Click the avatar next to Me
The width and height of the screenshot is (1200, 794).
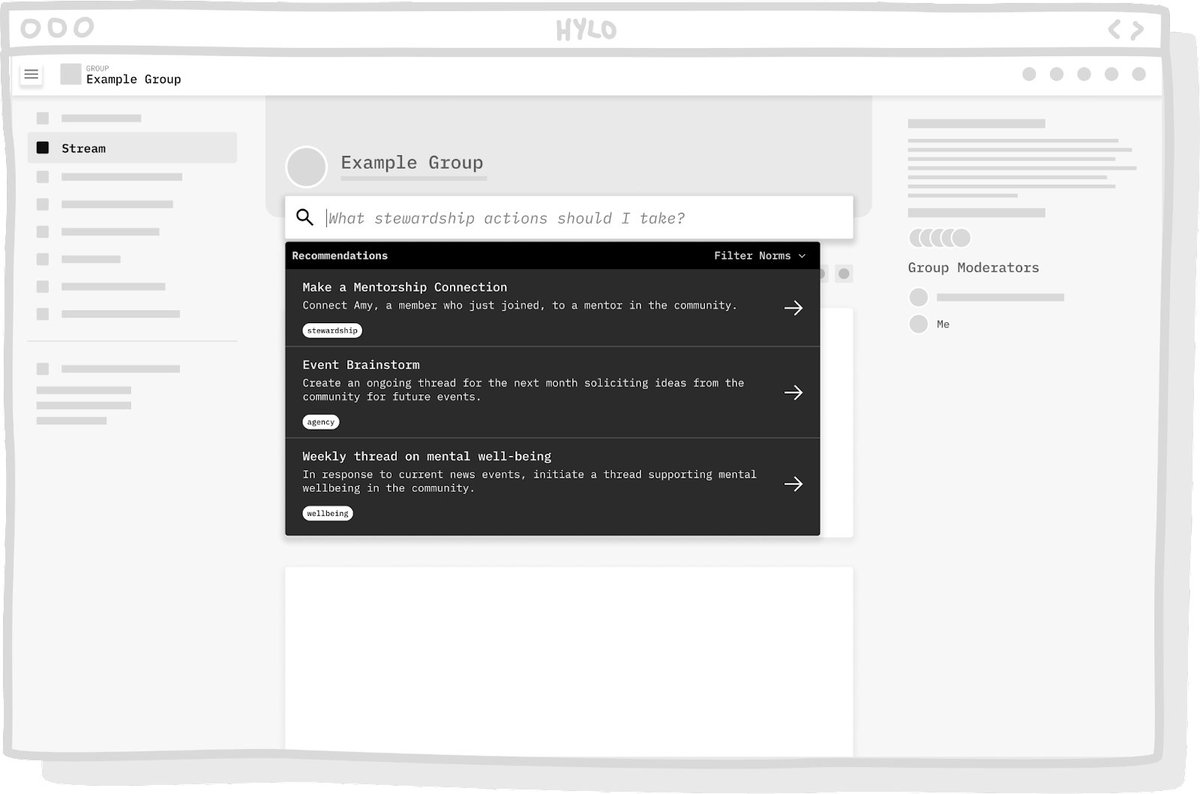918,324
